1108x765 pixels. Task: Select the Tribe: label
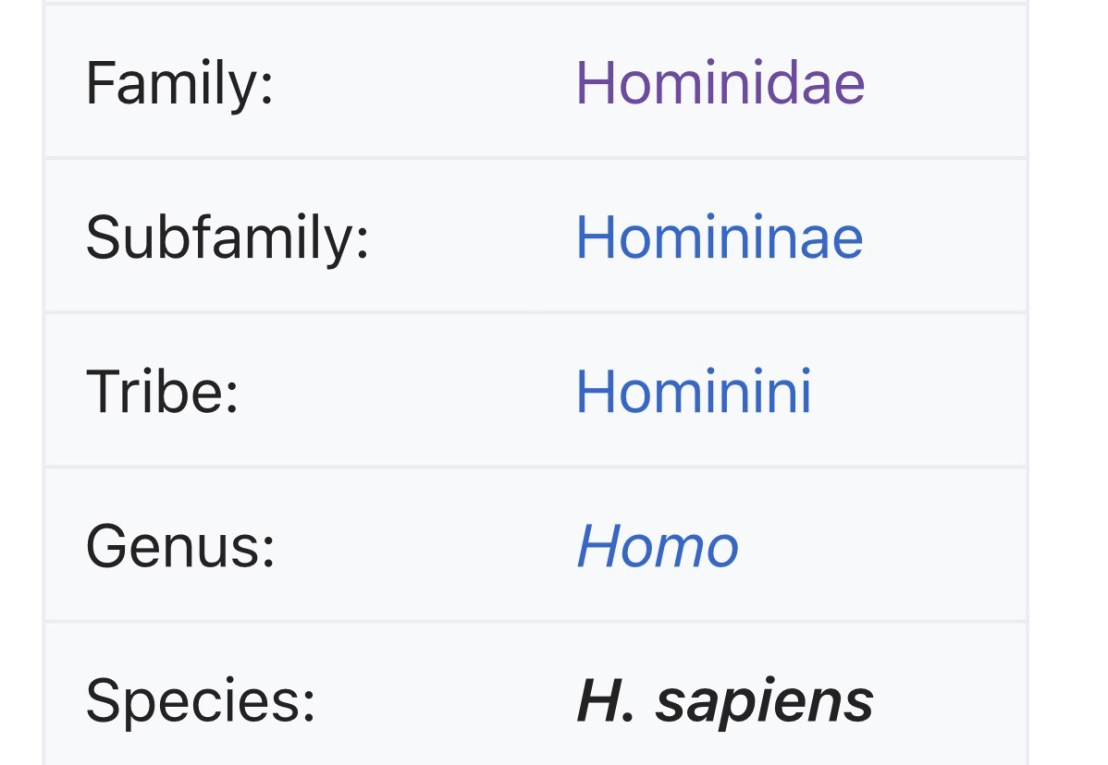coord(162,391)
